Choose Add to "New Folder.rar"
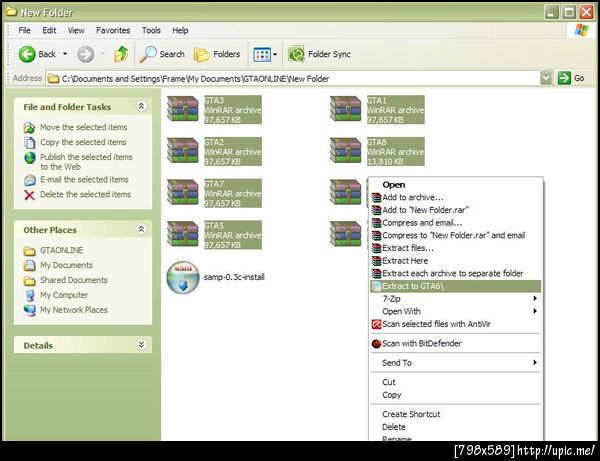This screenshot has height=461, width=600. (x=456, y=210)
